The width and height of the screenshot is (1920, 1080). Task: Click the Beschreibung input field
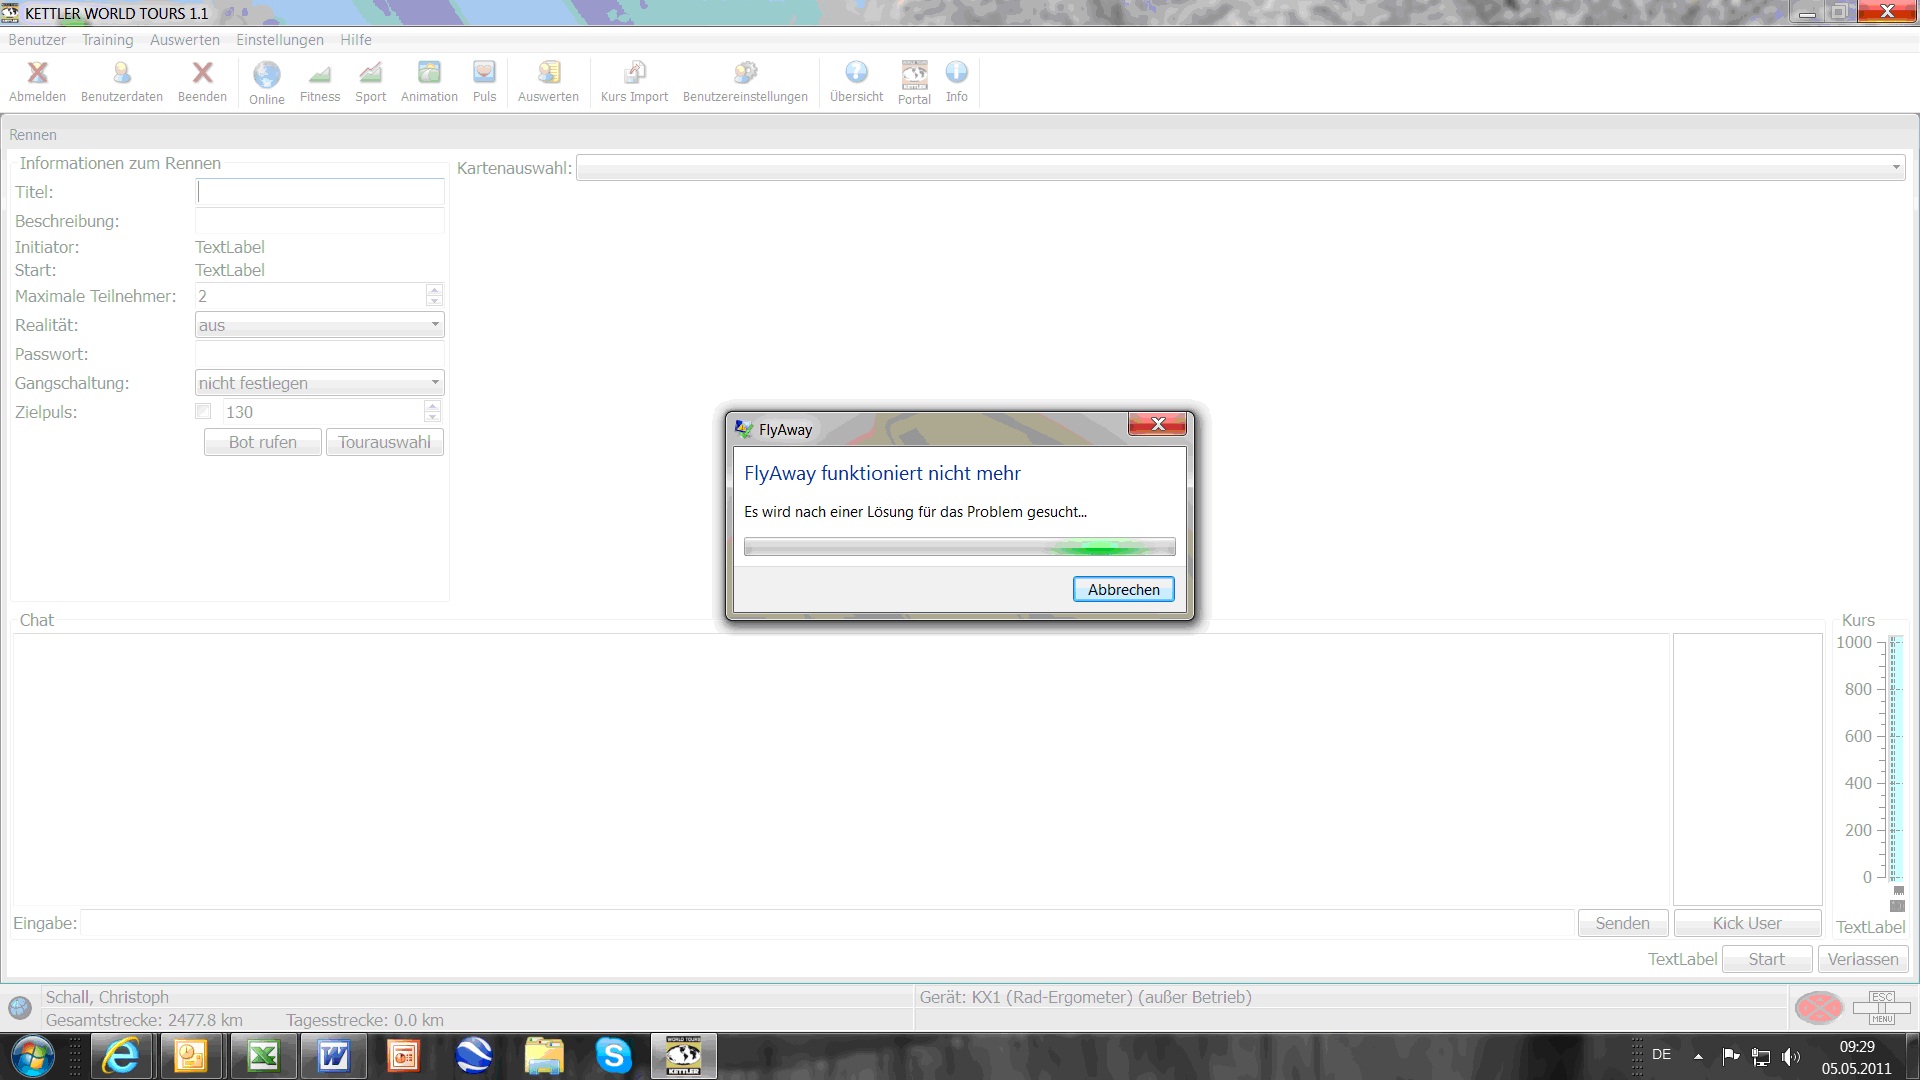(319, 221)
